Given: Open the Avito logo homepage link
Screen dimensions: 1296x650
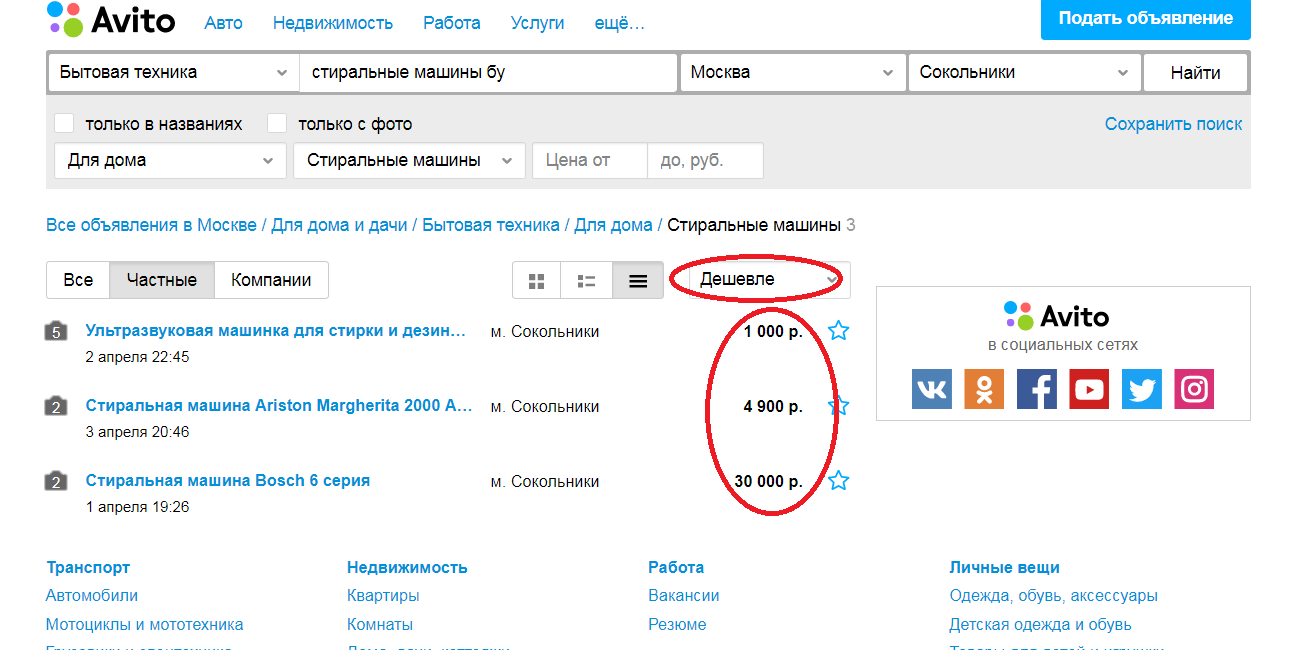Looking at the screenshot, I should (x=111, y=19).
